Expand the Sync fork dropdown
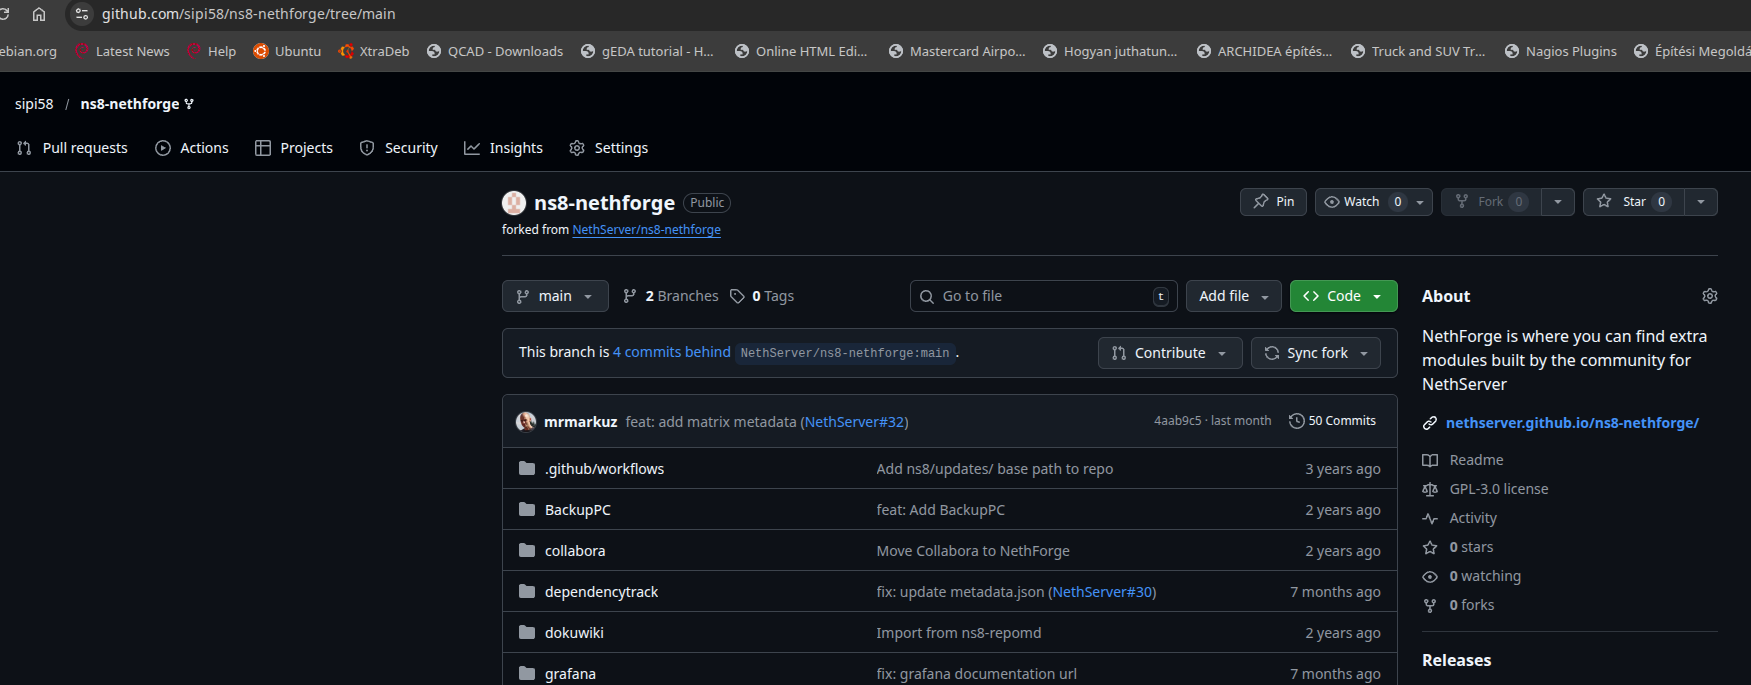Viewport: 1751px width, 685px height. [1315, 353]
